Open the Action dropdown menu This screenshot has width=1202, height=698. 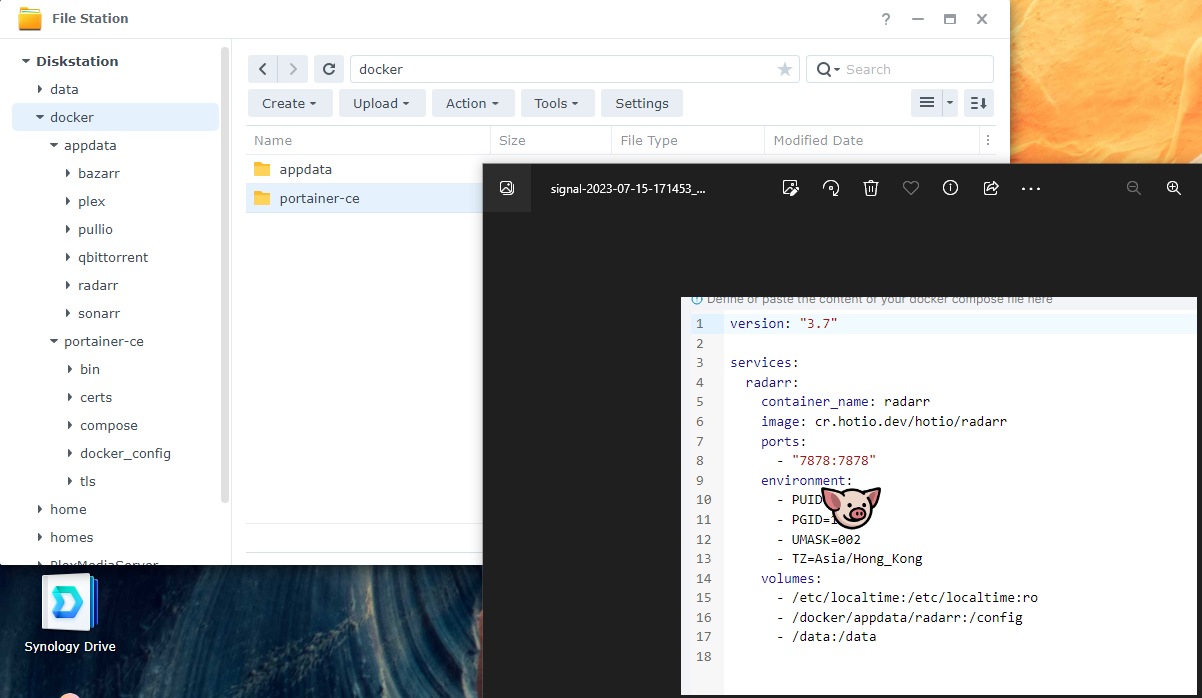(x=473, y=103)
